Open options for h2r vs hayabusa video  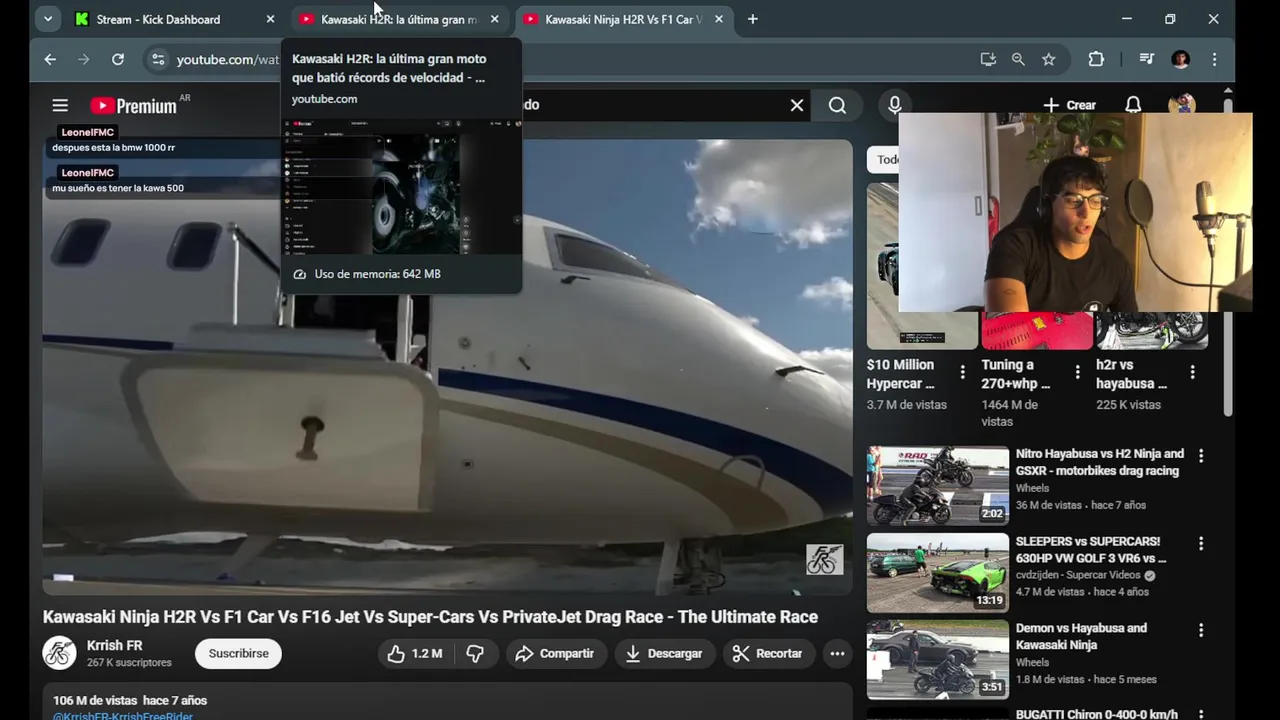1192,373
